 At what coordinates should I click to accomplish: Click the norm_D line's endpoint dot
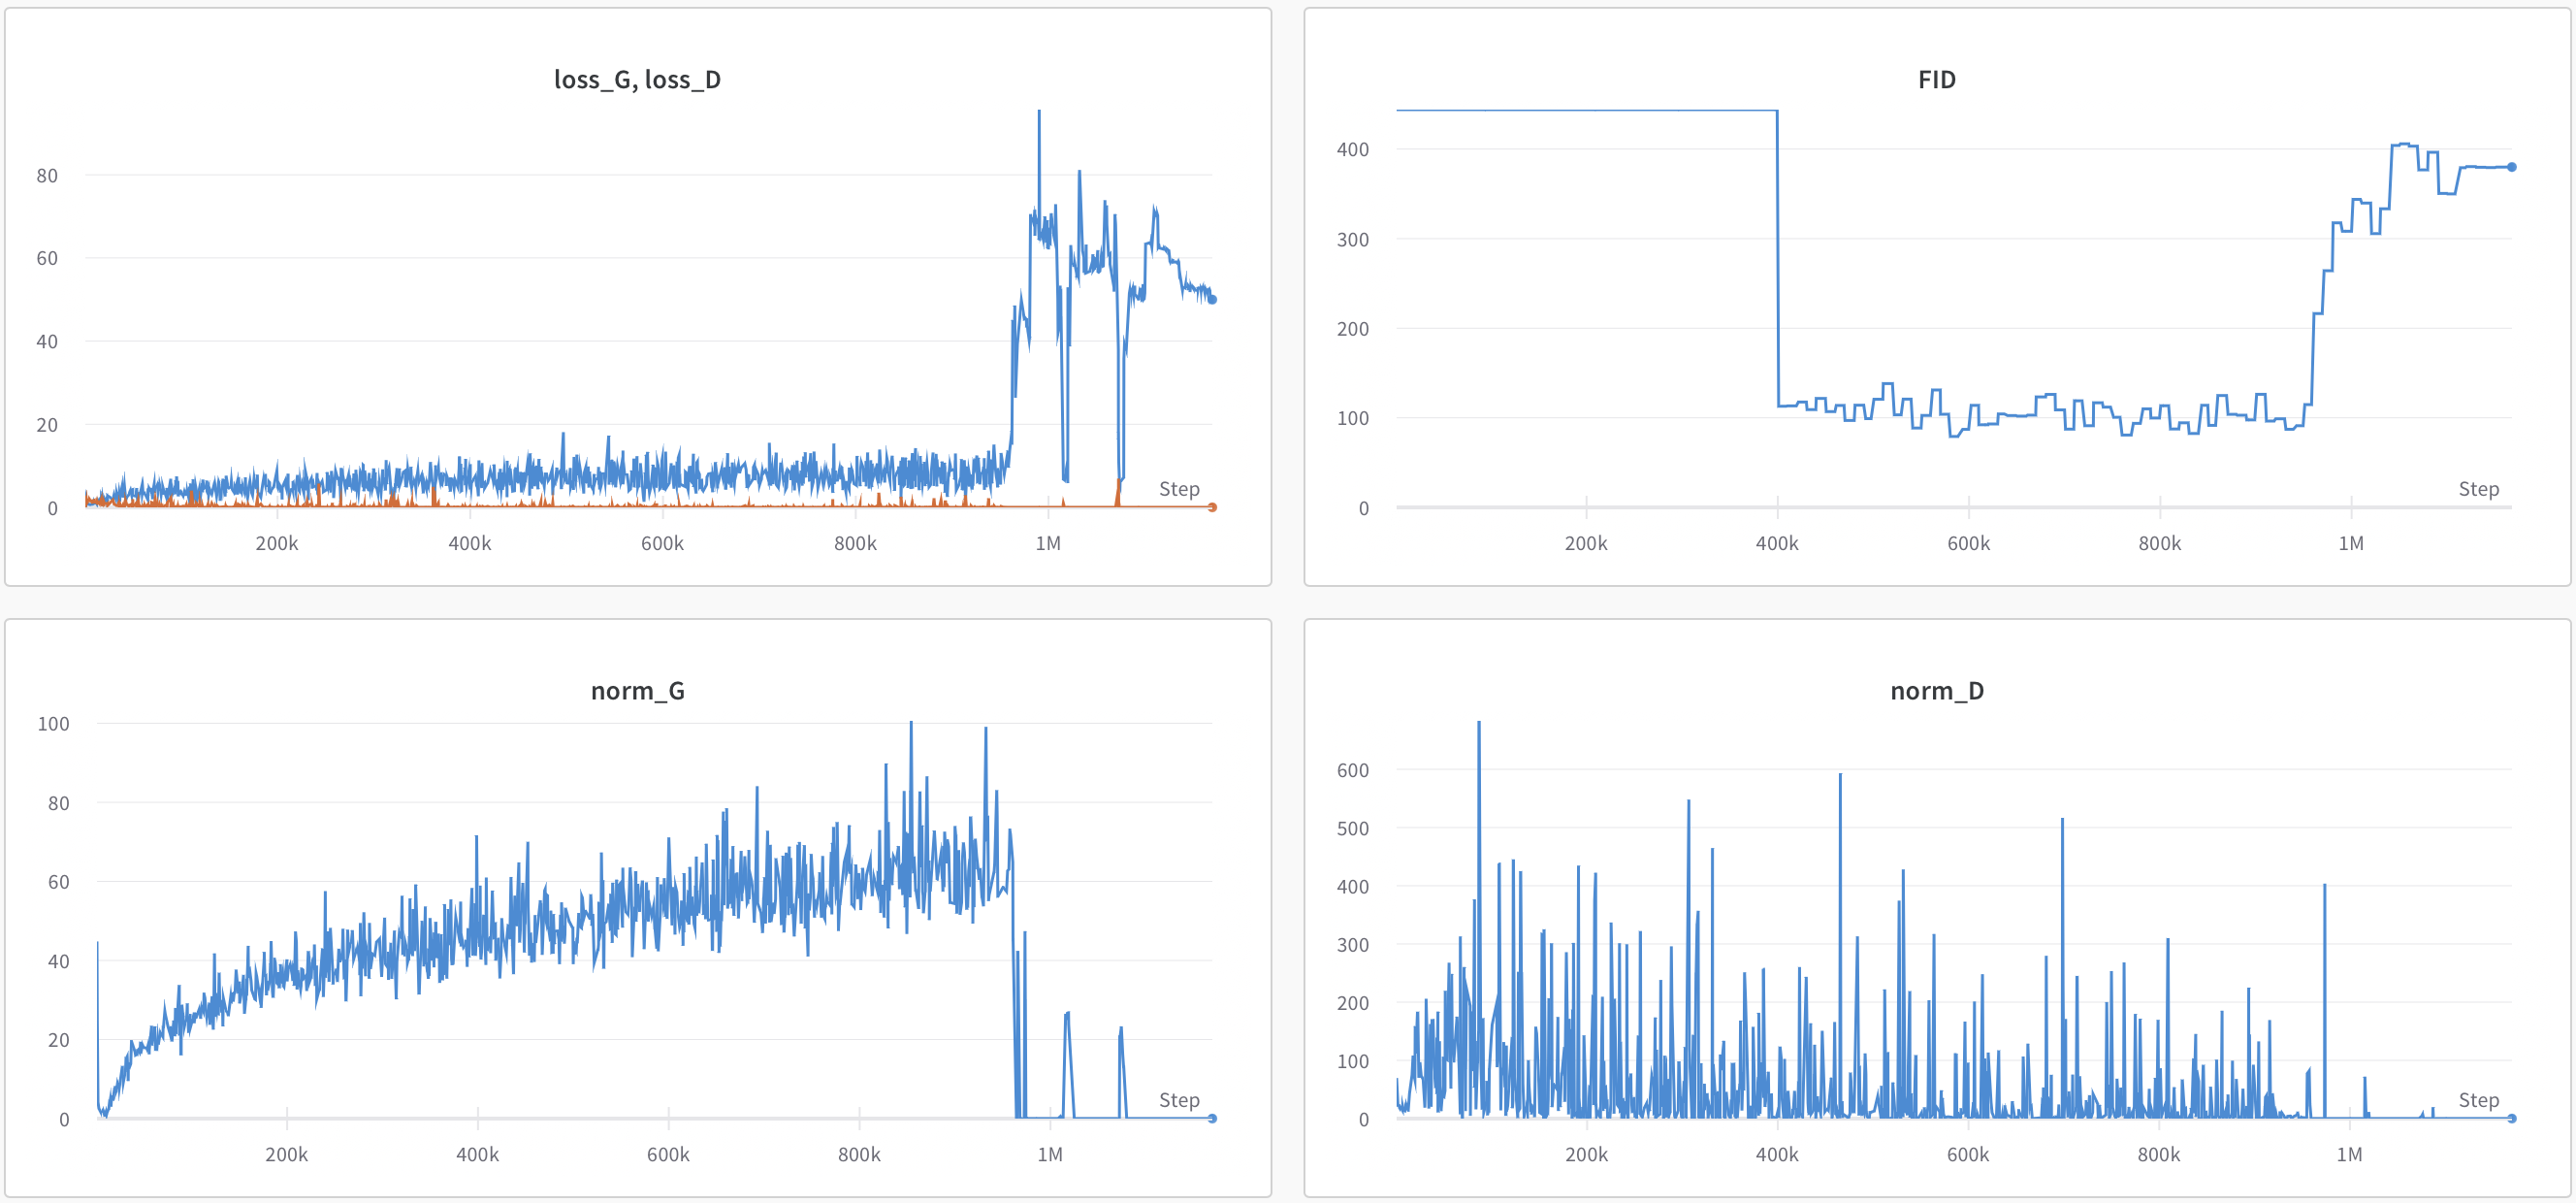[2511, 1118]
